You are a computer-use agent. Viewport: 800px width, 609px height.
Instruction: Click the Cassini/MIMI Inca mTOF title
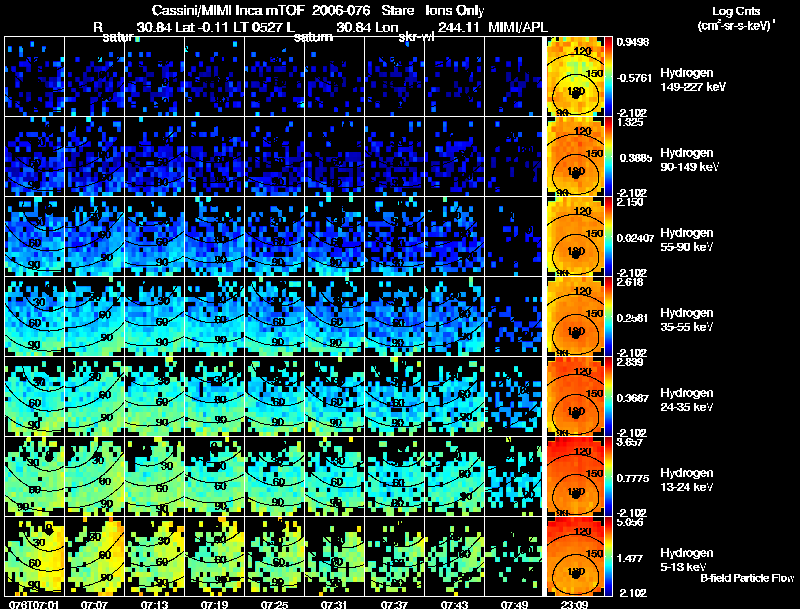[x=228, y=10]
